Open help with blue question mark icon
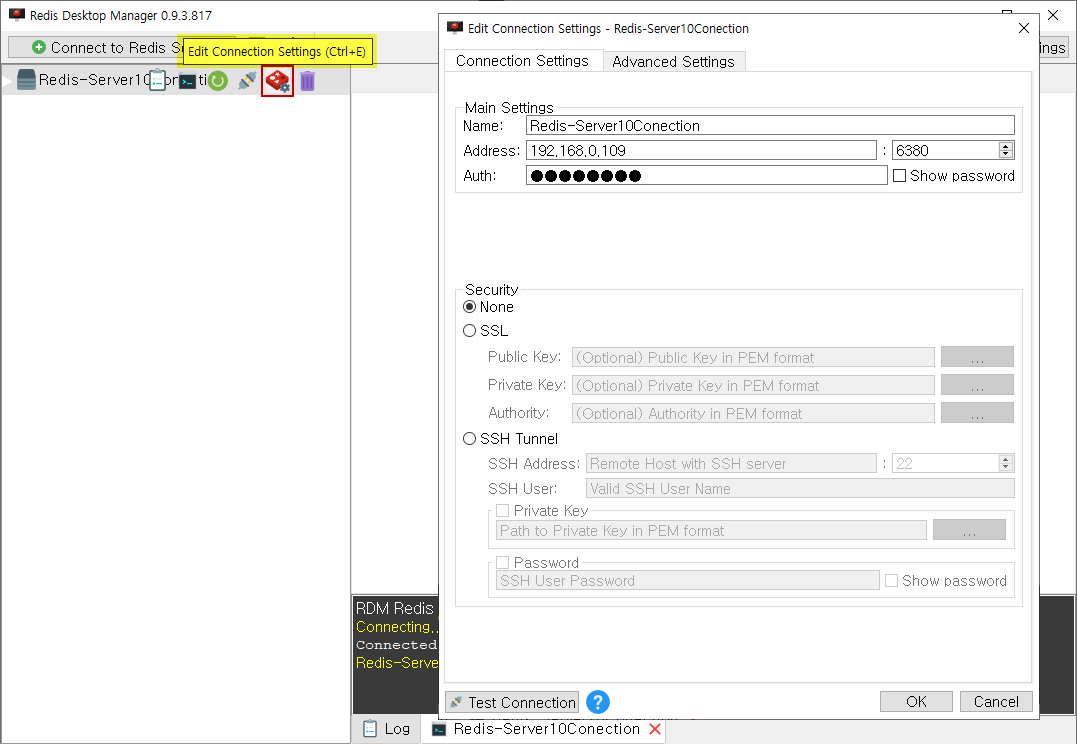This screenshot has height=744, width=1077. coord(598,702)
